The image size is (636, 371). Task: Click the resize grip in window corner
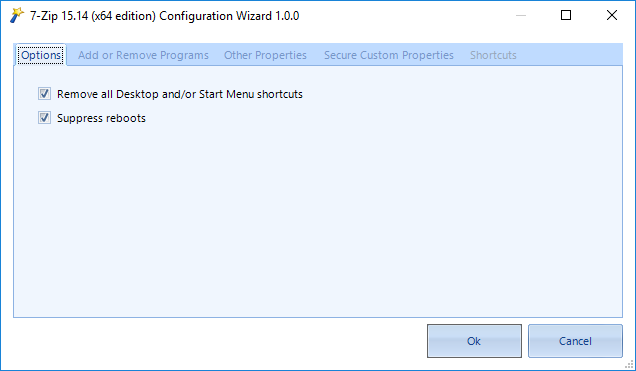point(630,365)
